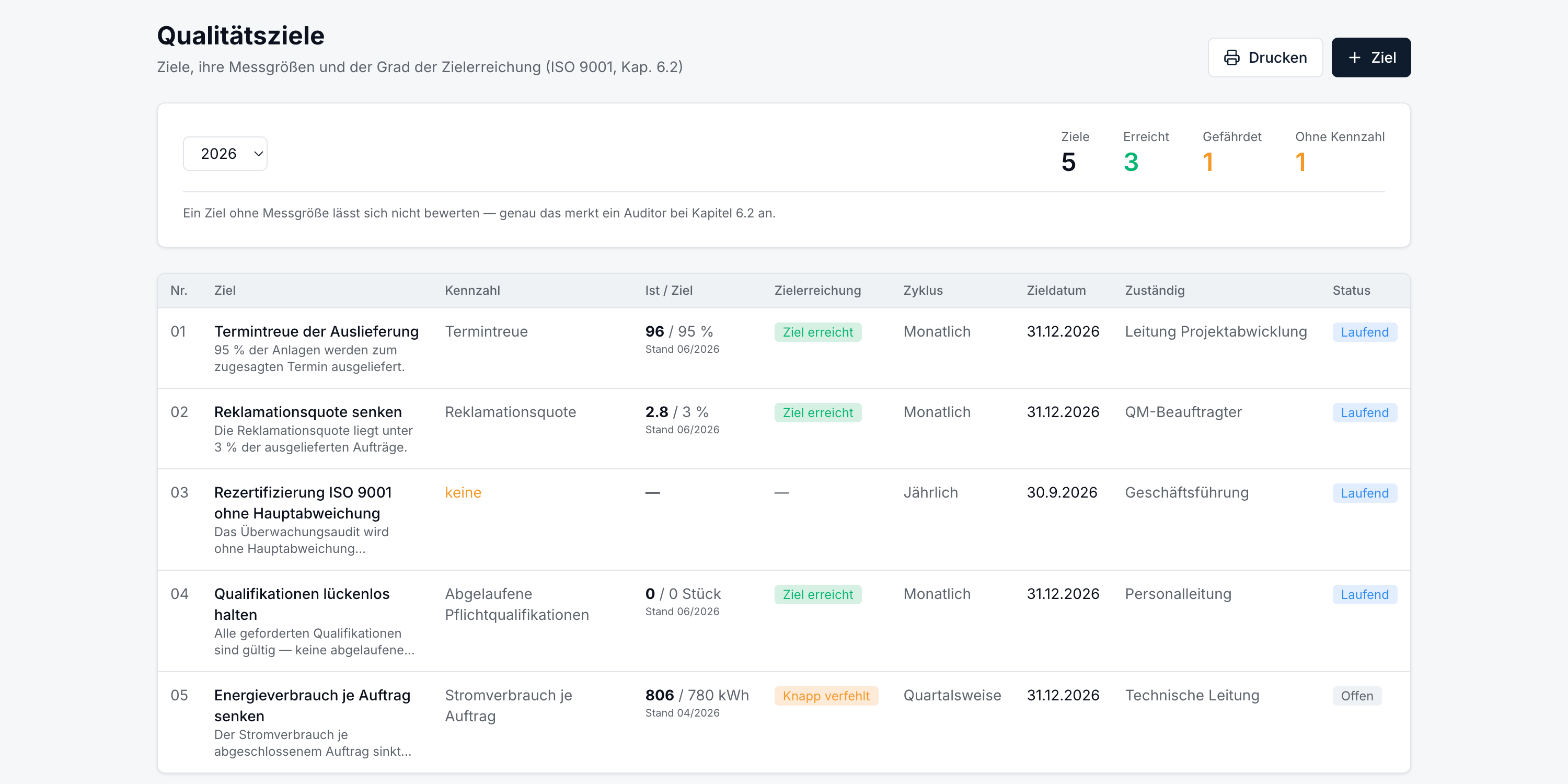Click value '2.8 / 3 %'
This screenshot has height=784, width=1568.
tap(677, 412)
